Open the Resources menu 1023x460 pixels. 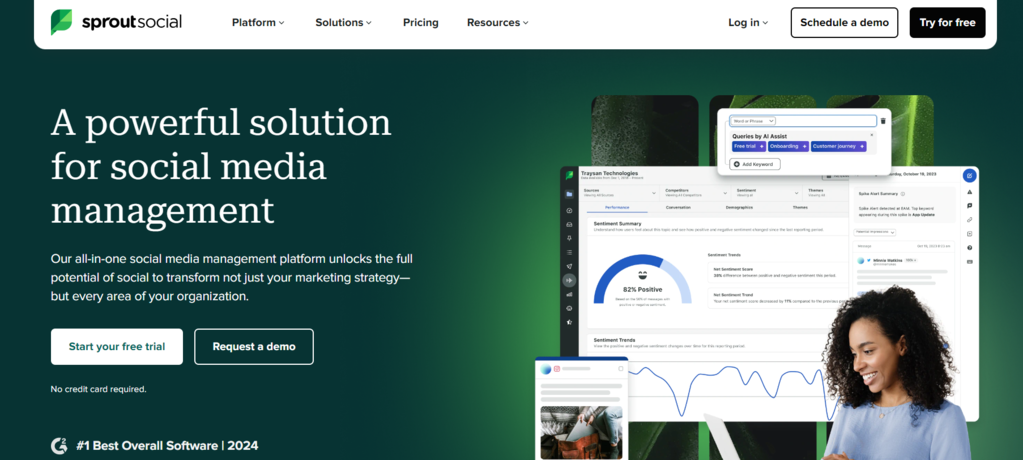[x=498, y=22]
